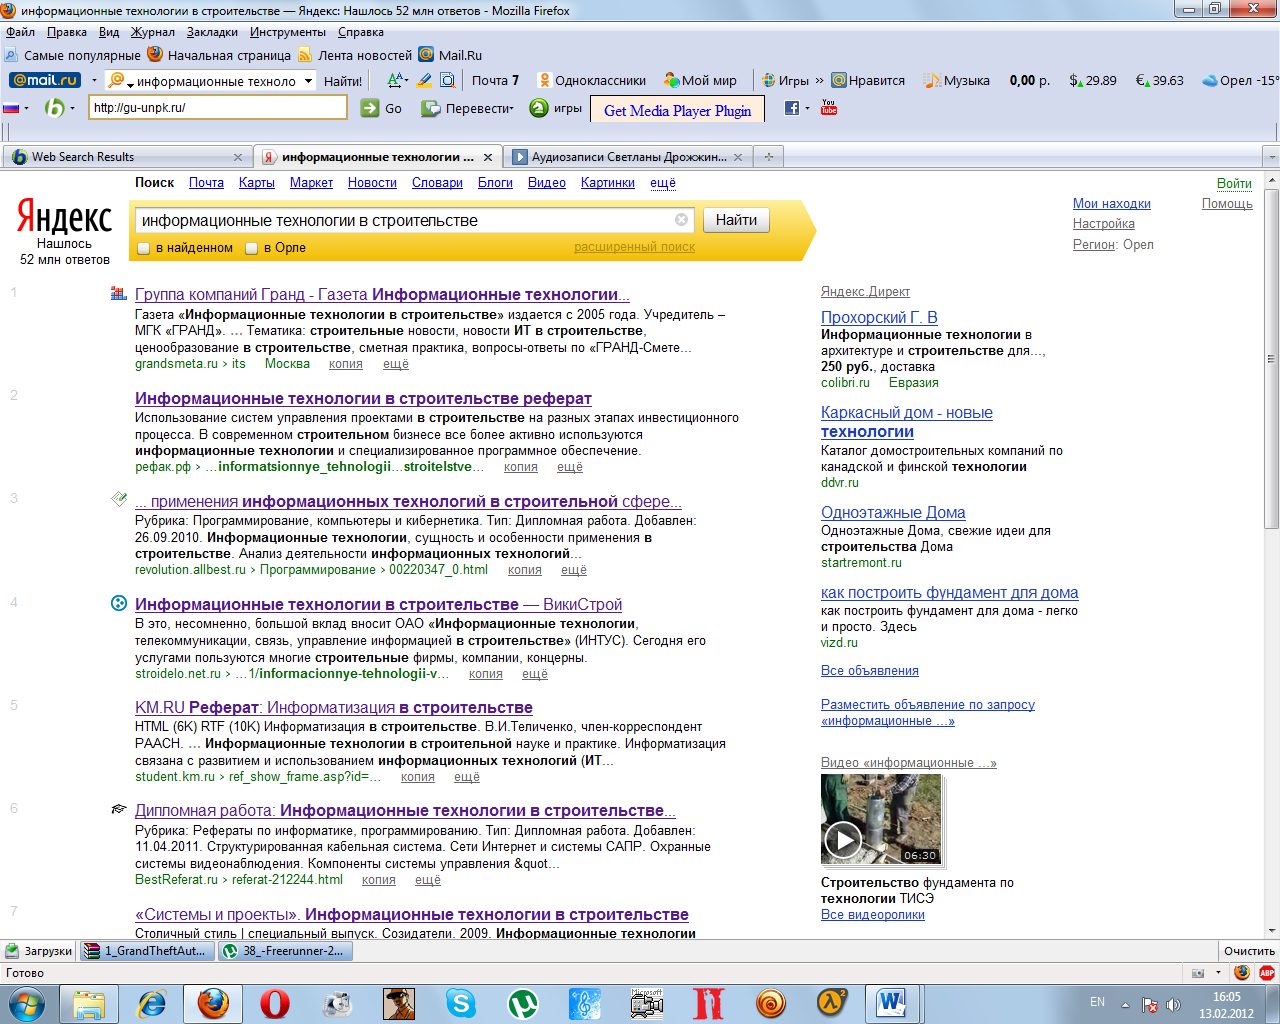Clear the Yandex search field with X
The image size is (1280, 1024).
point(681,220)
